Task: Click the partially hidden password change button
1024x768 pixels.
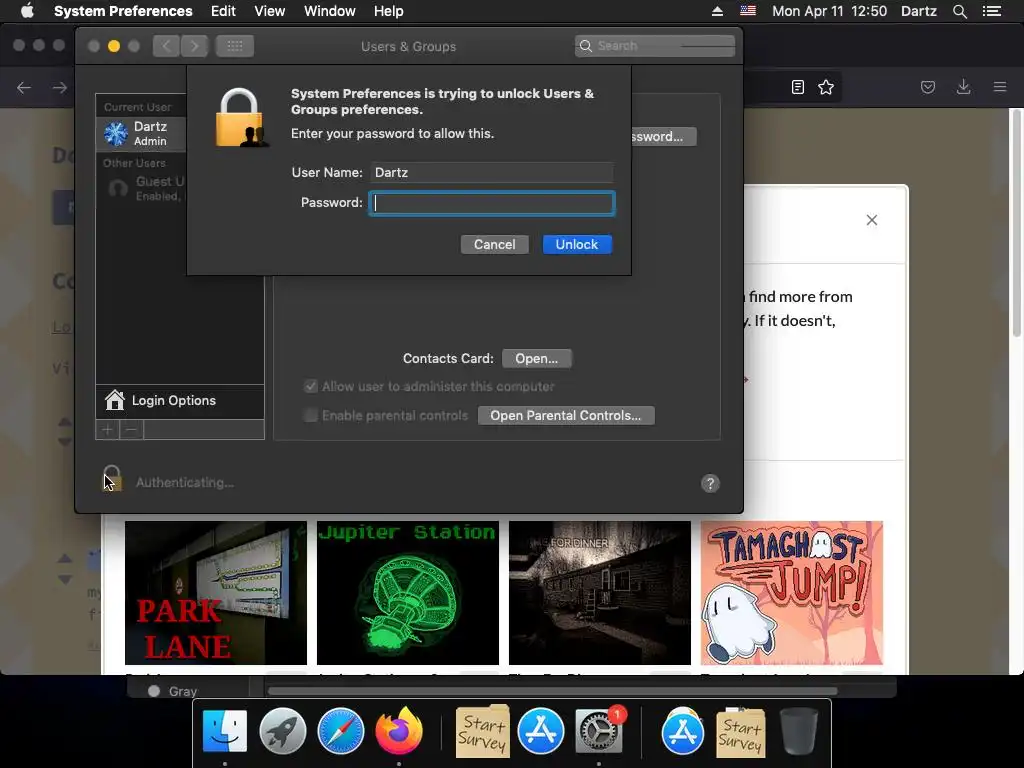Action: [664, 136]
